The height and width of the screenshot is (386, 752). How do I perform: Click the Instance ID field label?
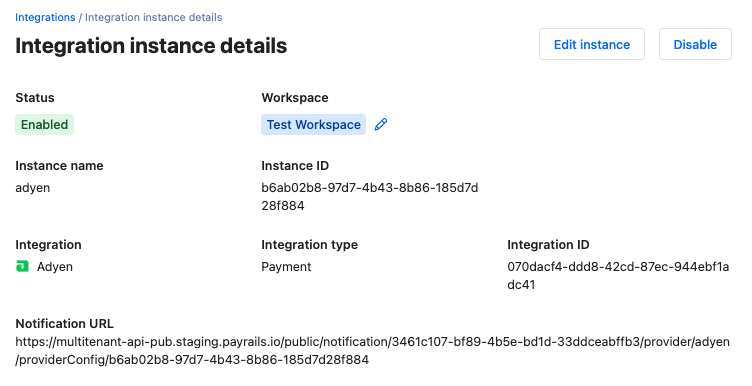pos(295,166)
